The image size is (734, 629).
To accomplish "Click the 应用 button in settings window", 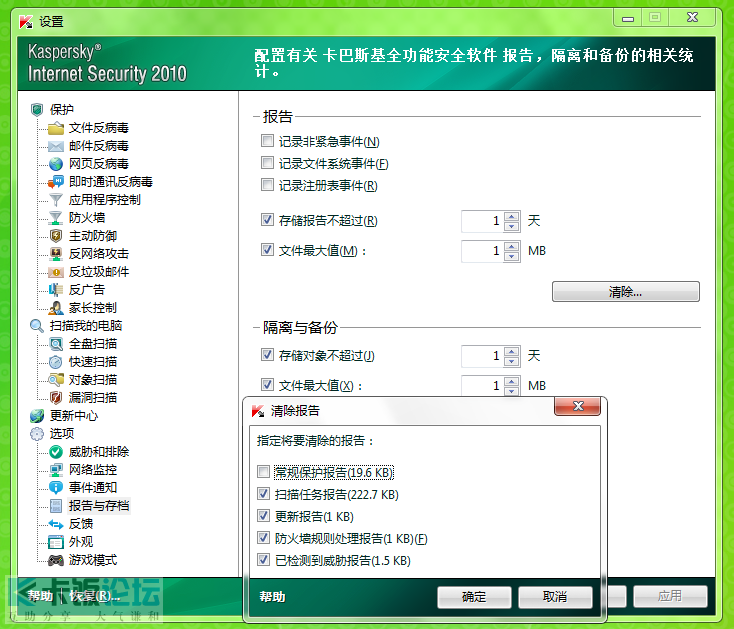I will click(670, 596).
